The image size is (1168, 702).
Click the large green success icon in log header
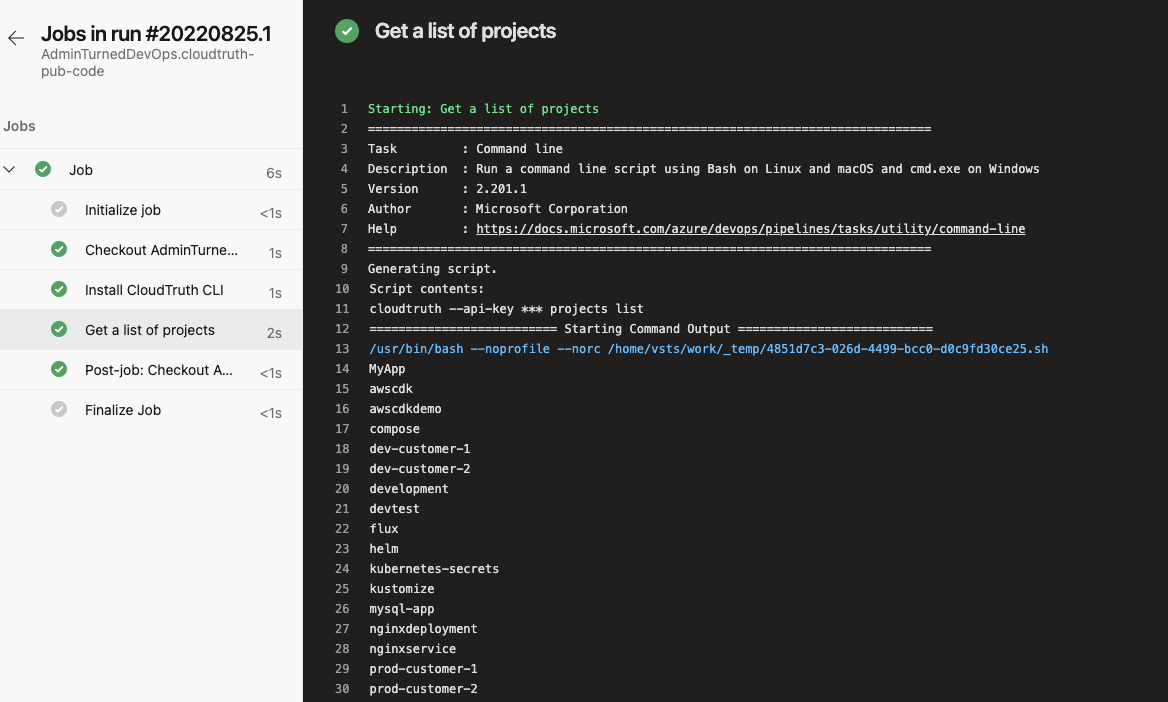pyautogui.click(x=347, y=31)
